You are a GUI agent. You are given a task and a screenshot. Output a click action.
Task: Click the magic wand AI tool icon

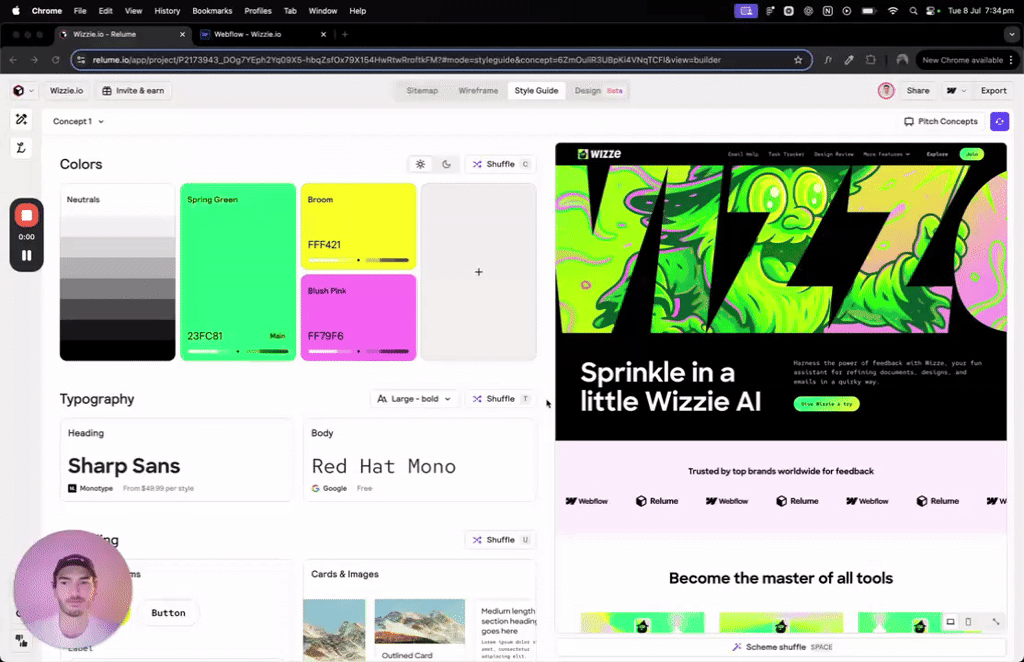[22, 119]
